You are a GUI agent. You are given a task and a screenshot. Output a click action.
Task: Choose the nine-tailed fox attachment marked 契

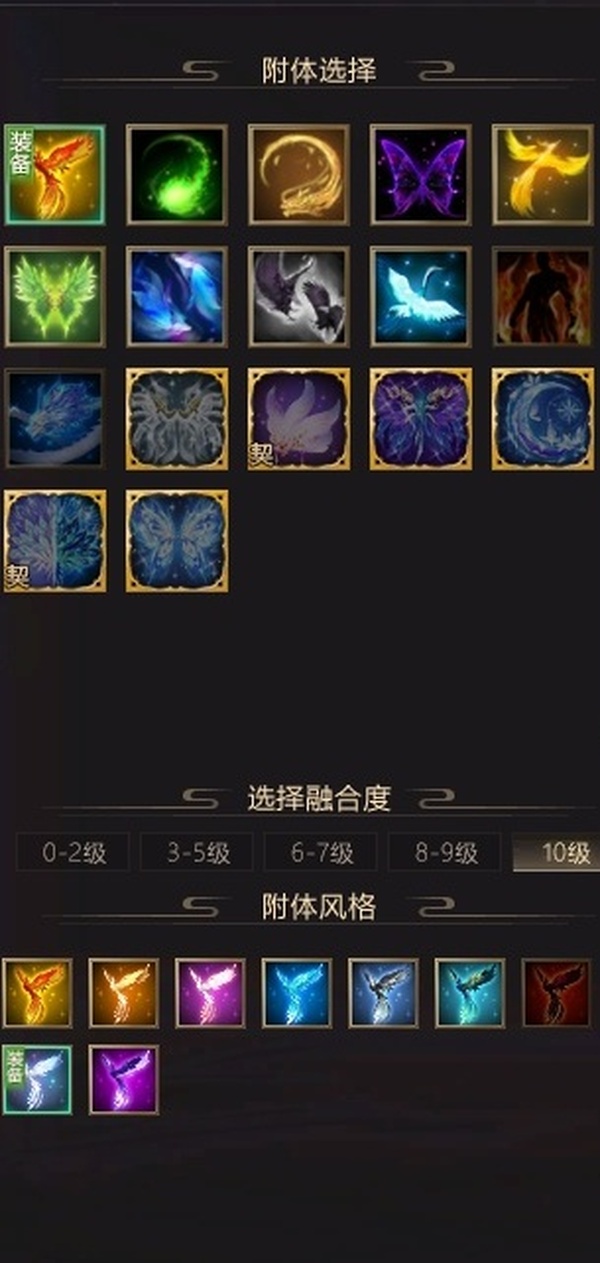[299, 418]
